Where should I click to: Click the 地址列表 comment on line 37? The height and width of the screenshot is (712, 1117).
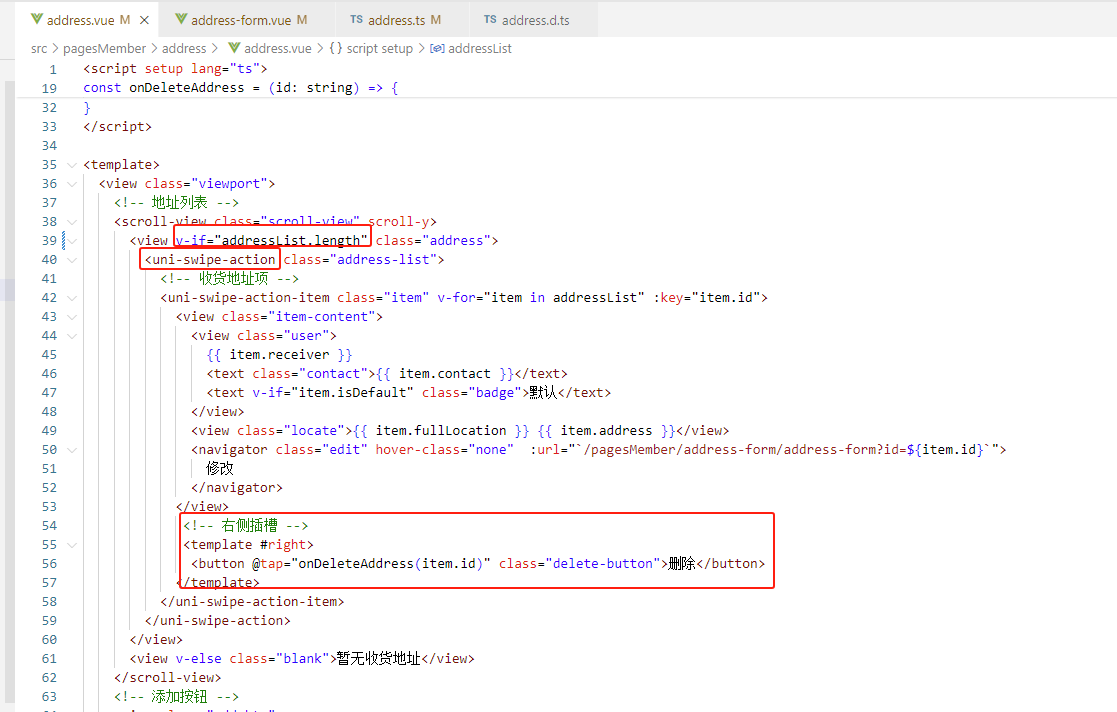[x=176, y=202]
